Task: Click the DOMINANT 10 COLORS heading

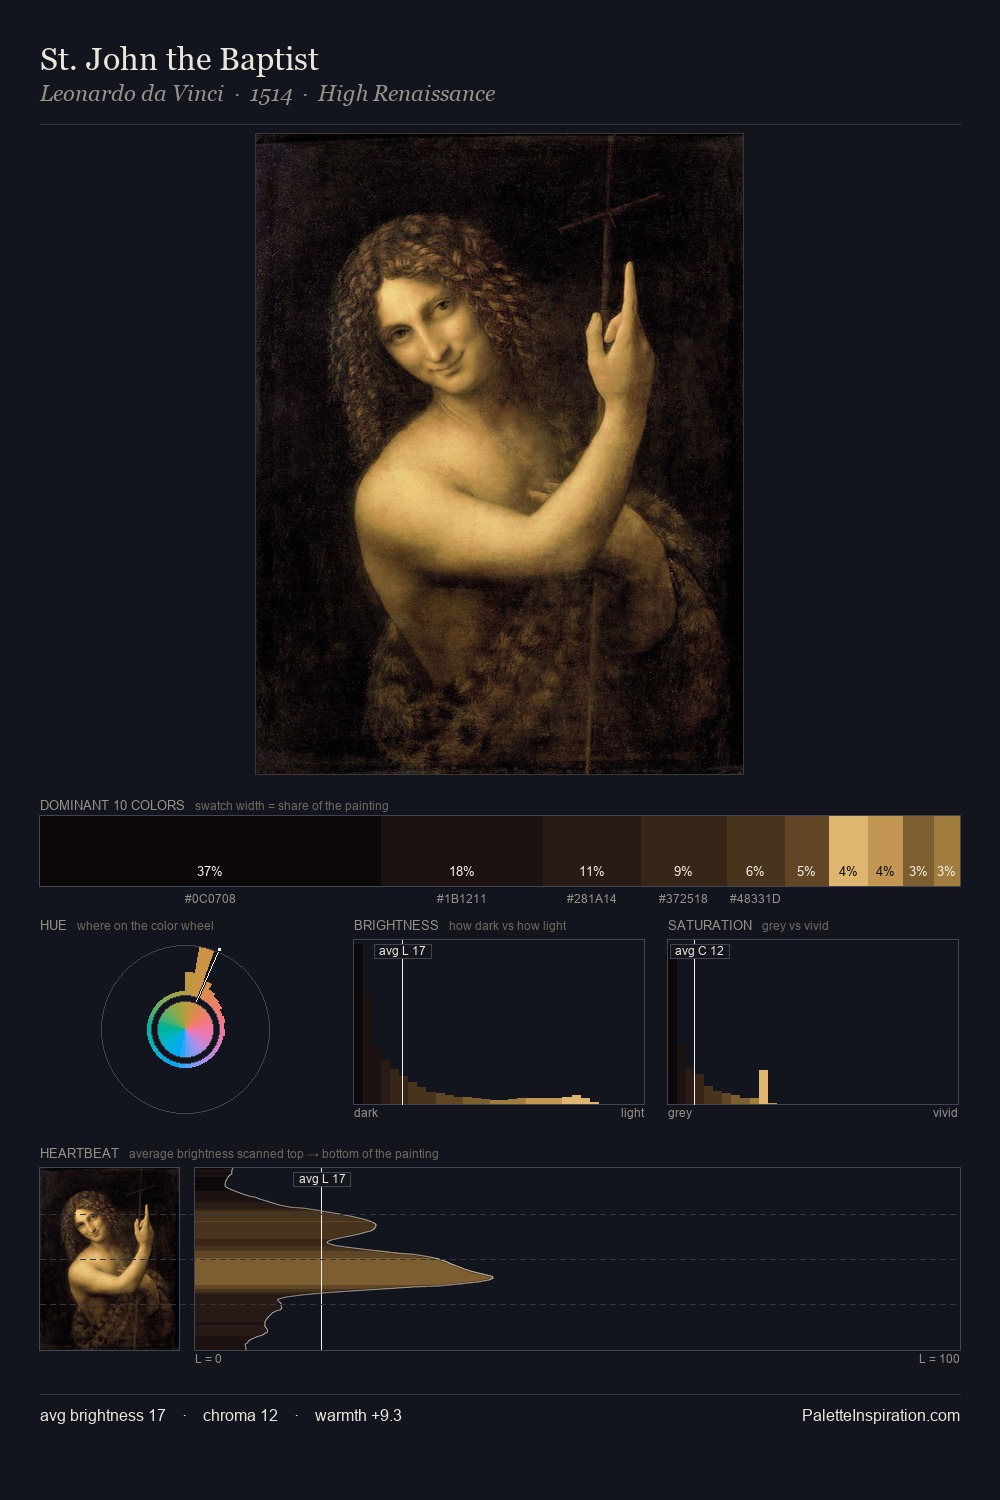Action: click(112, 805)
